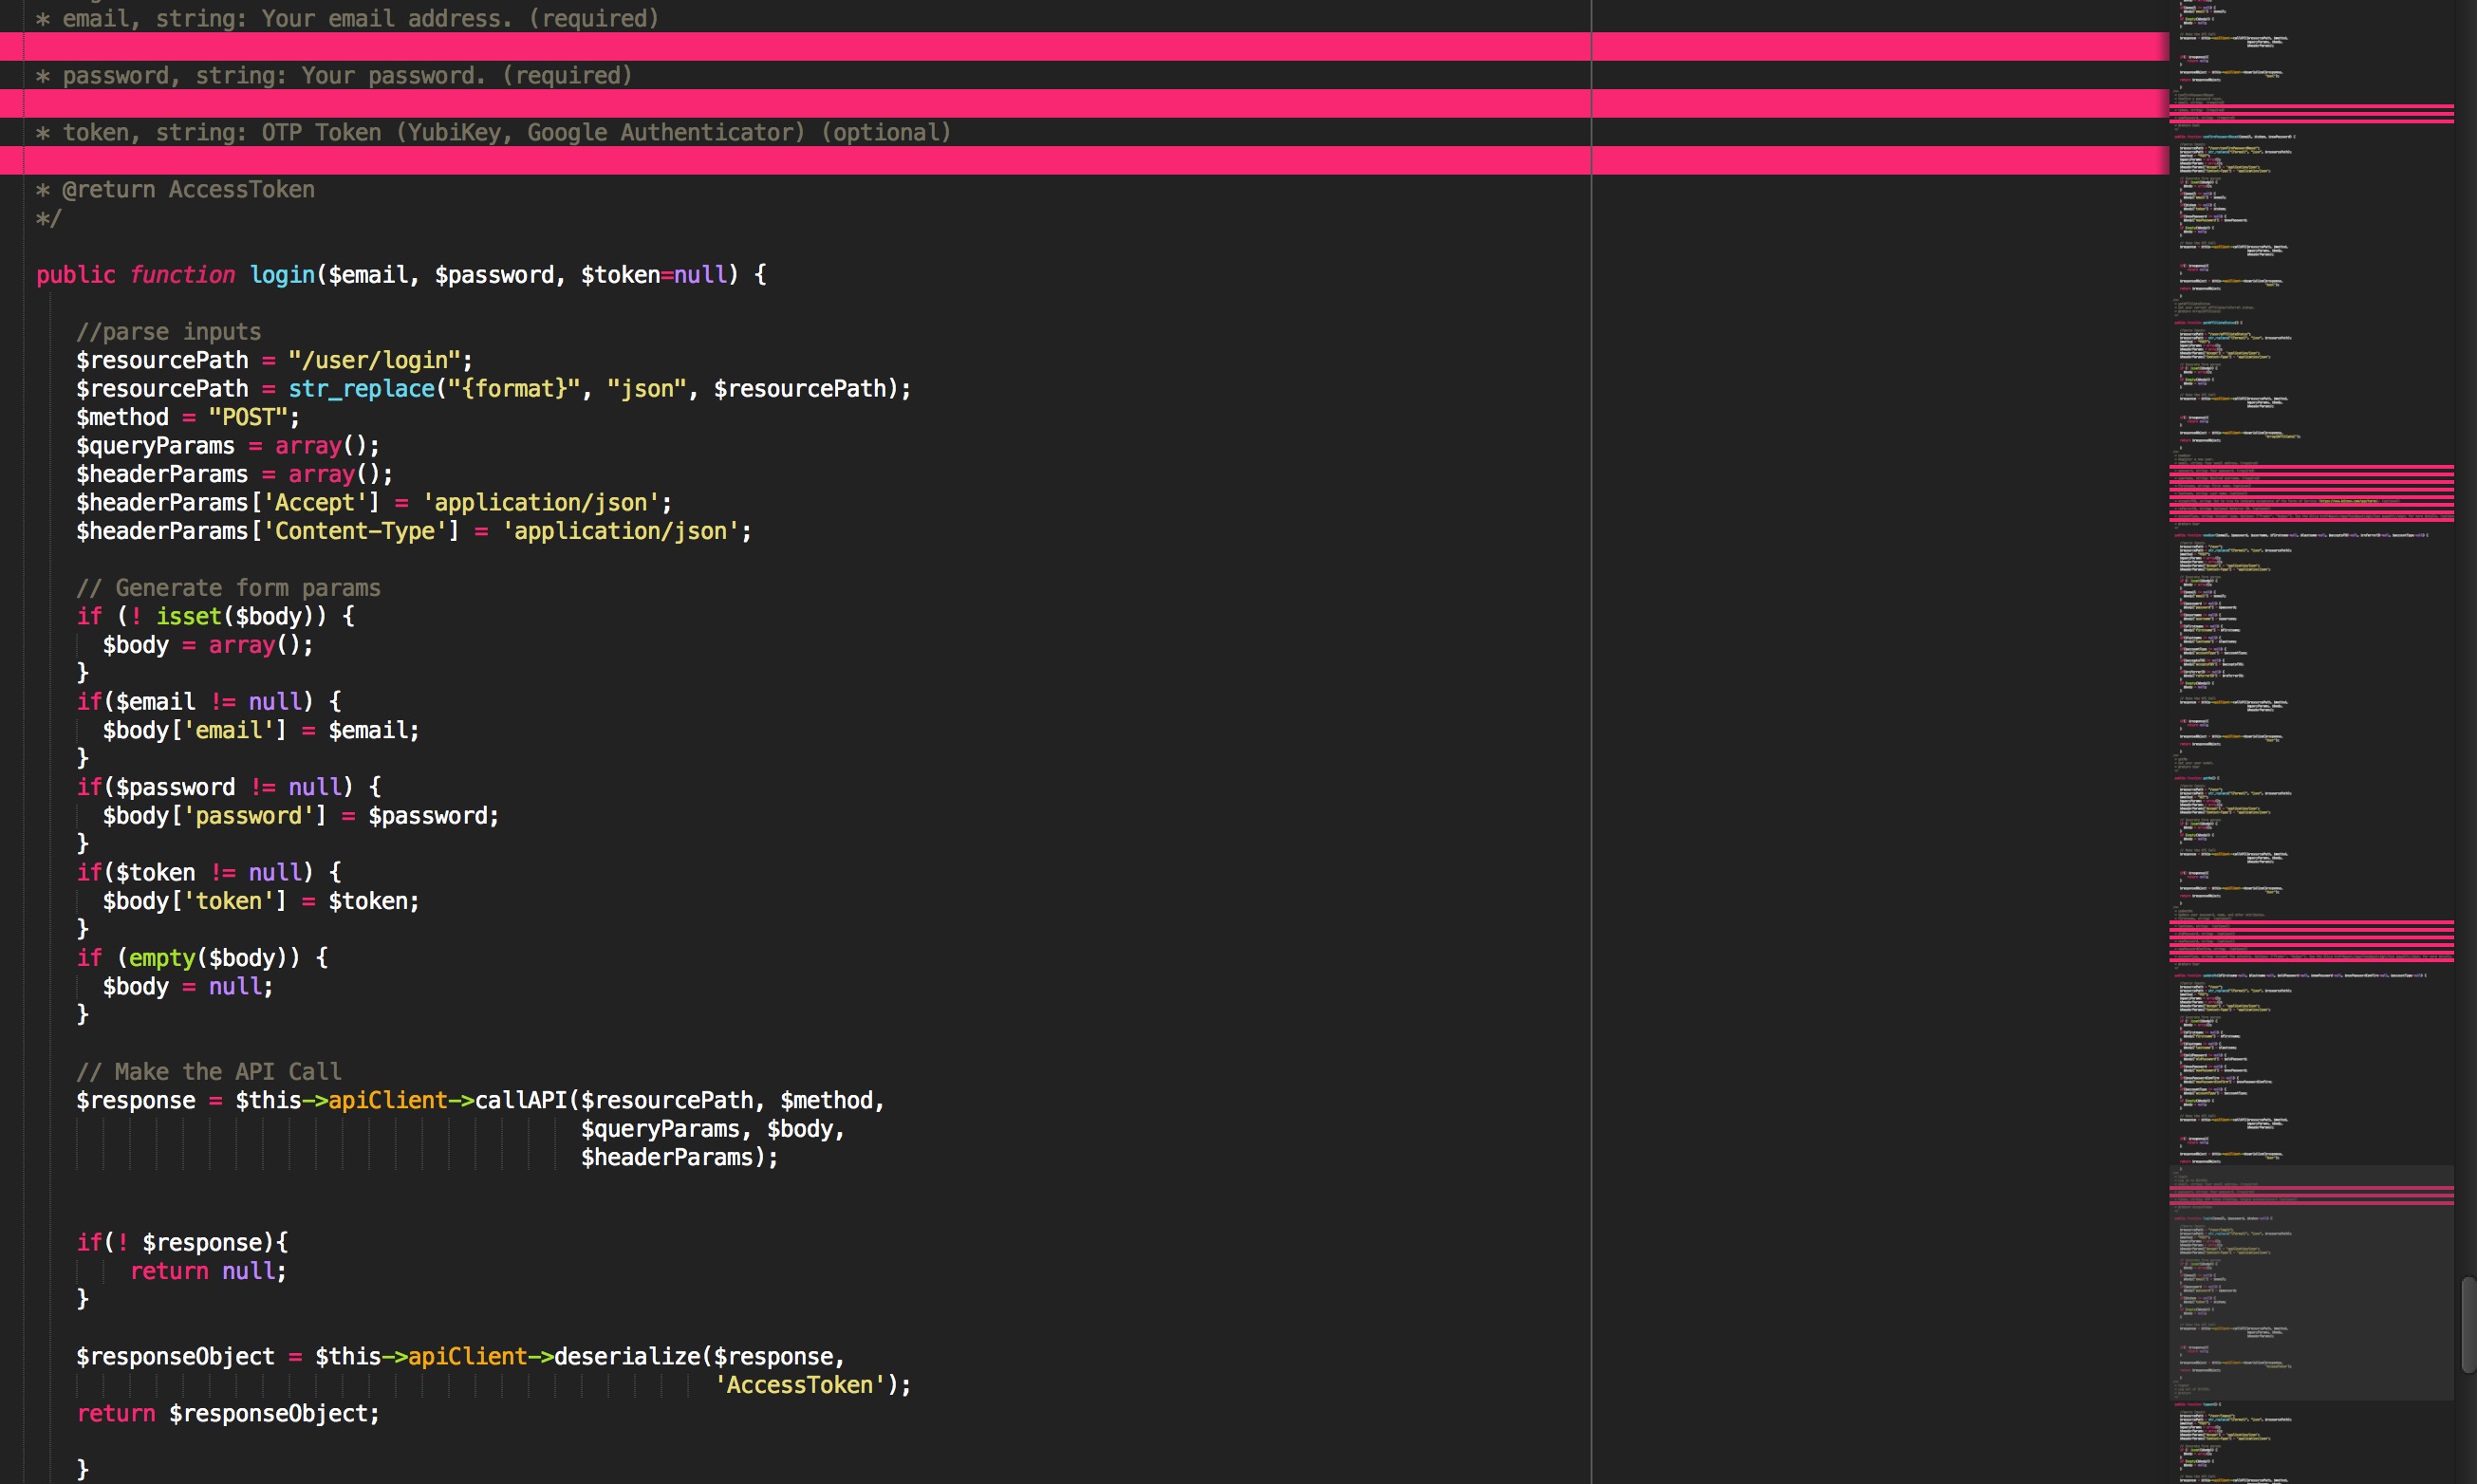This screenshot has width=2477, height=1484.
Task: Click the return $responseObject statement
Action: click(x=228, y=1414)
